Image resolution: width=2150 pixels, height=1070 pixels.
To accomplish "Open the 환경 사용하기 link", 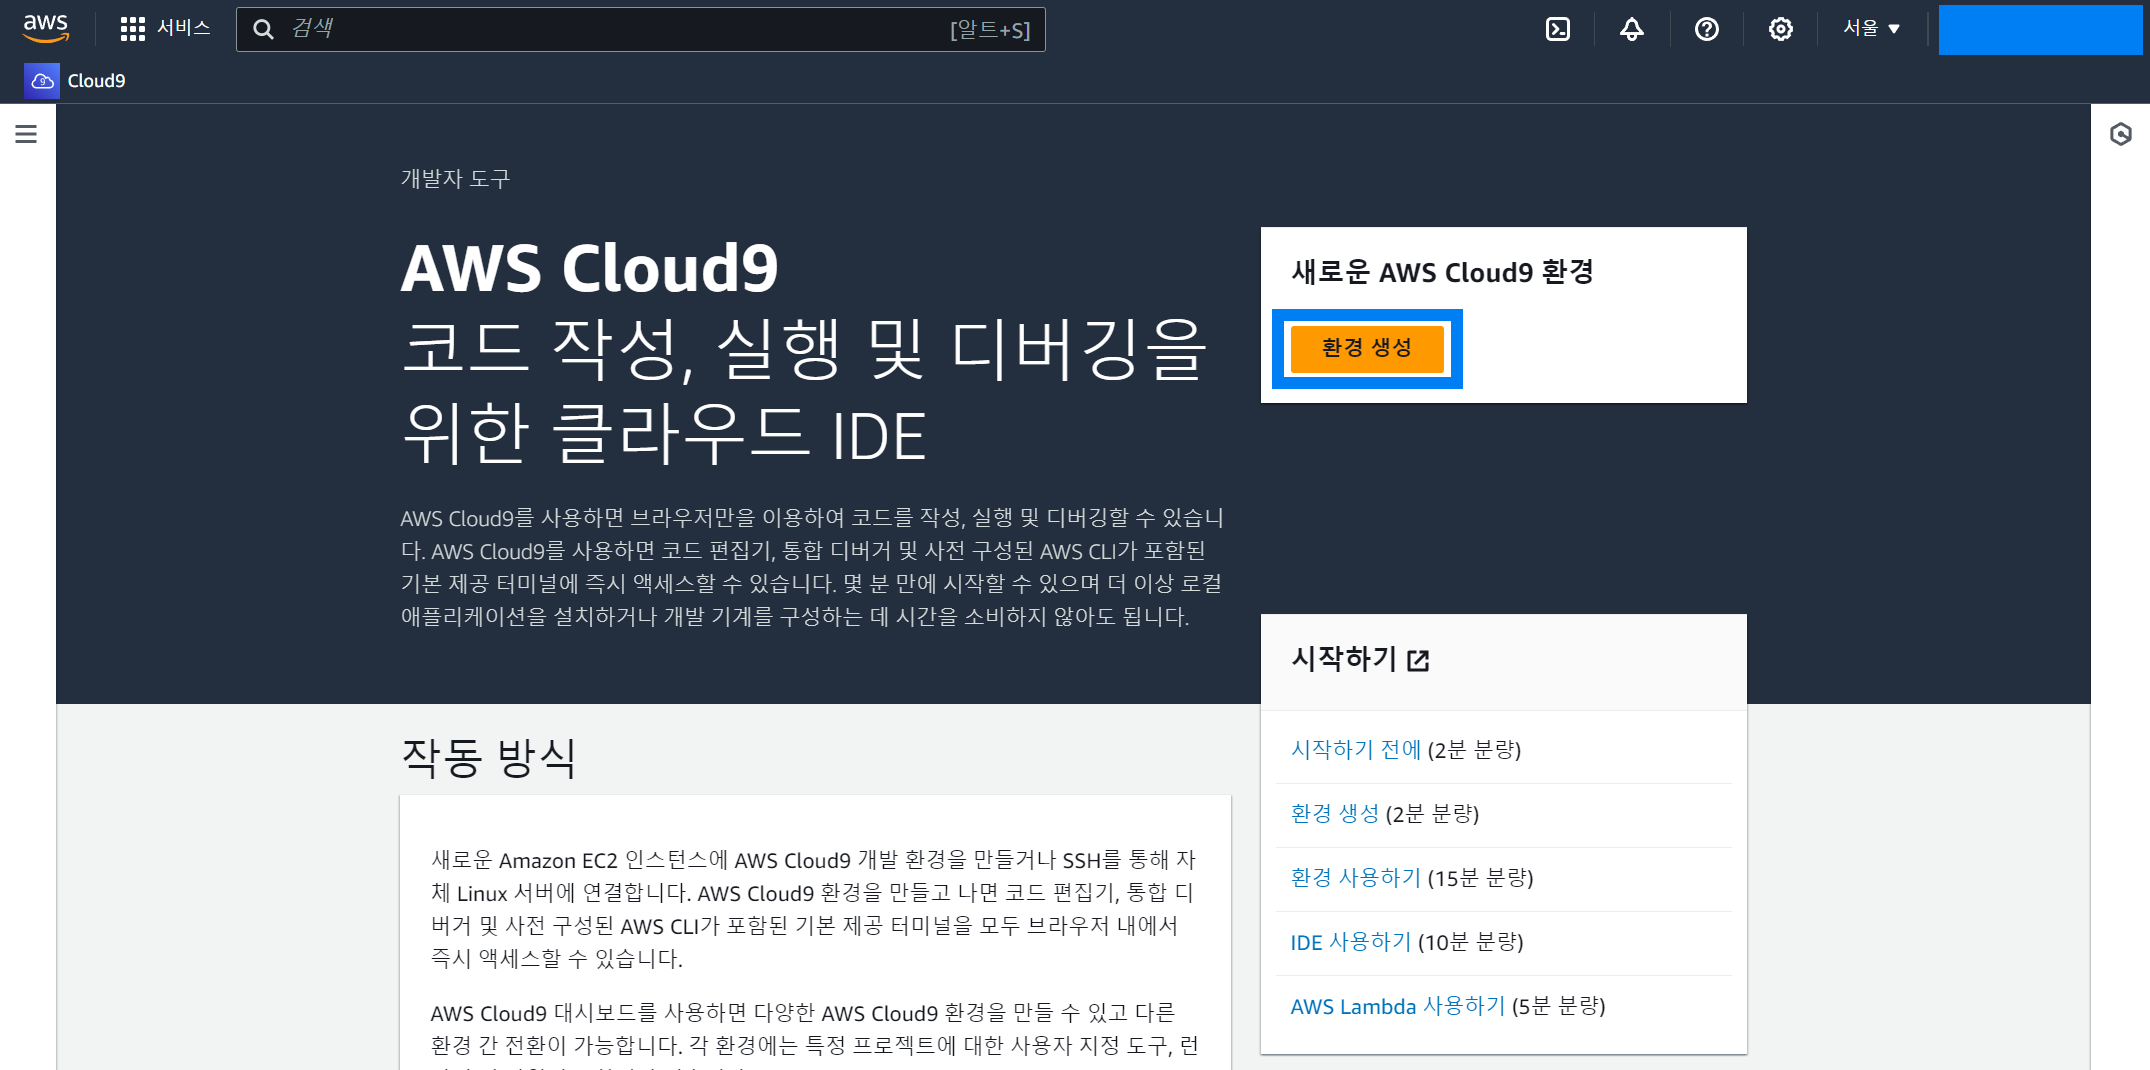I will coord(1356,878).
